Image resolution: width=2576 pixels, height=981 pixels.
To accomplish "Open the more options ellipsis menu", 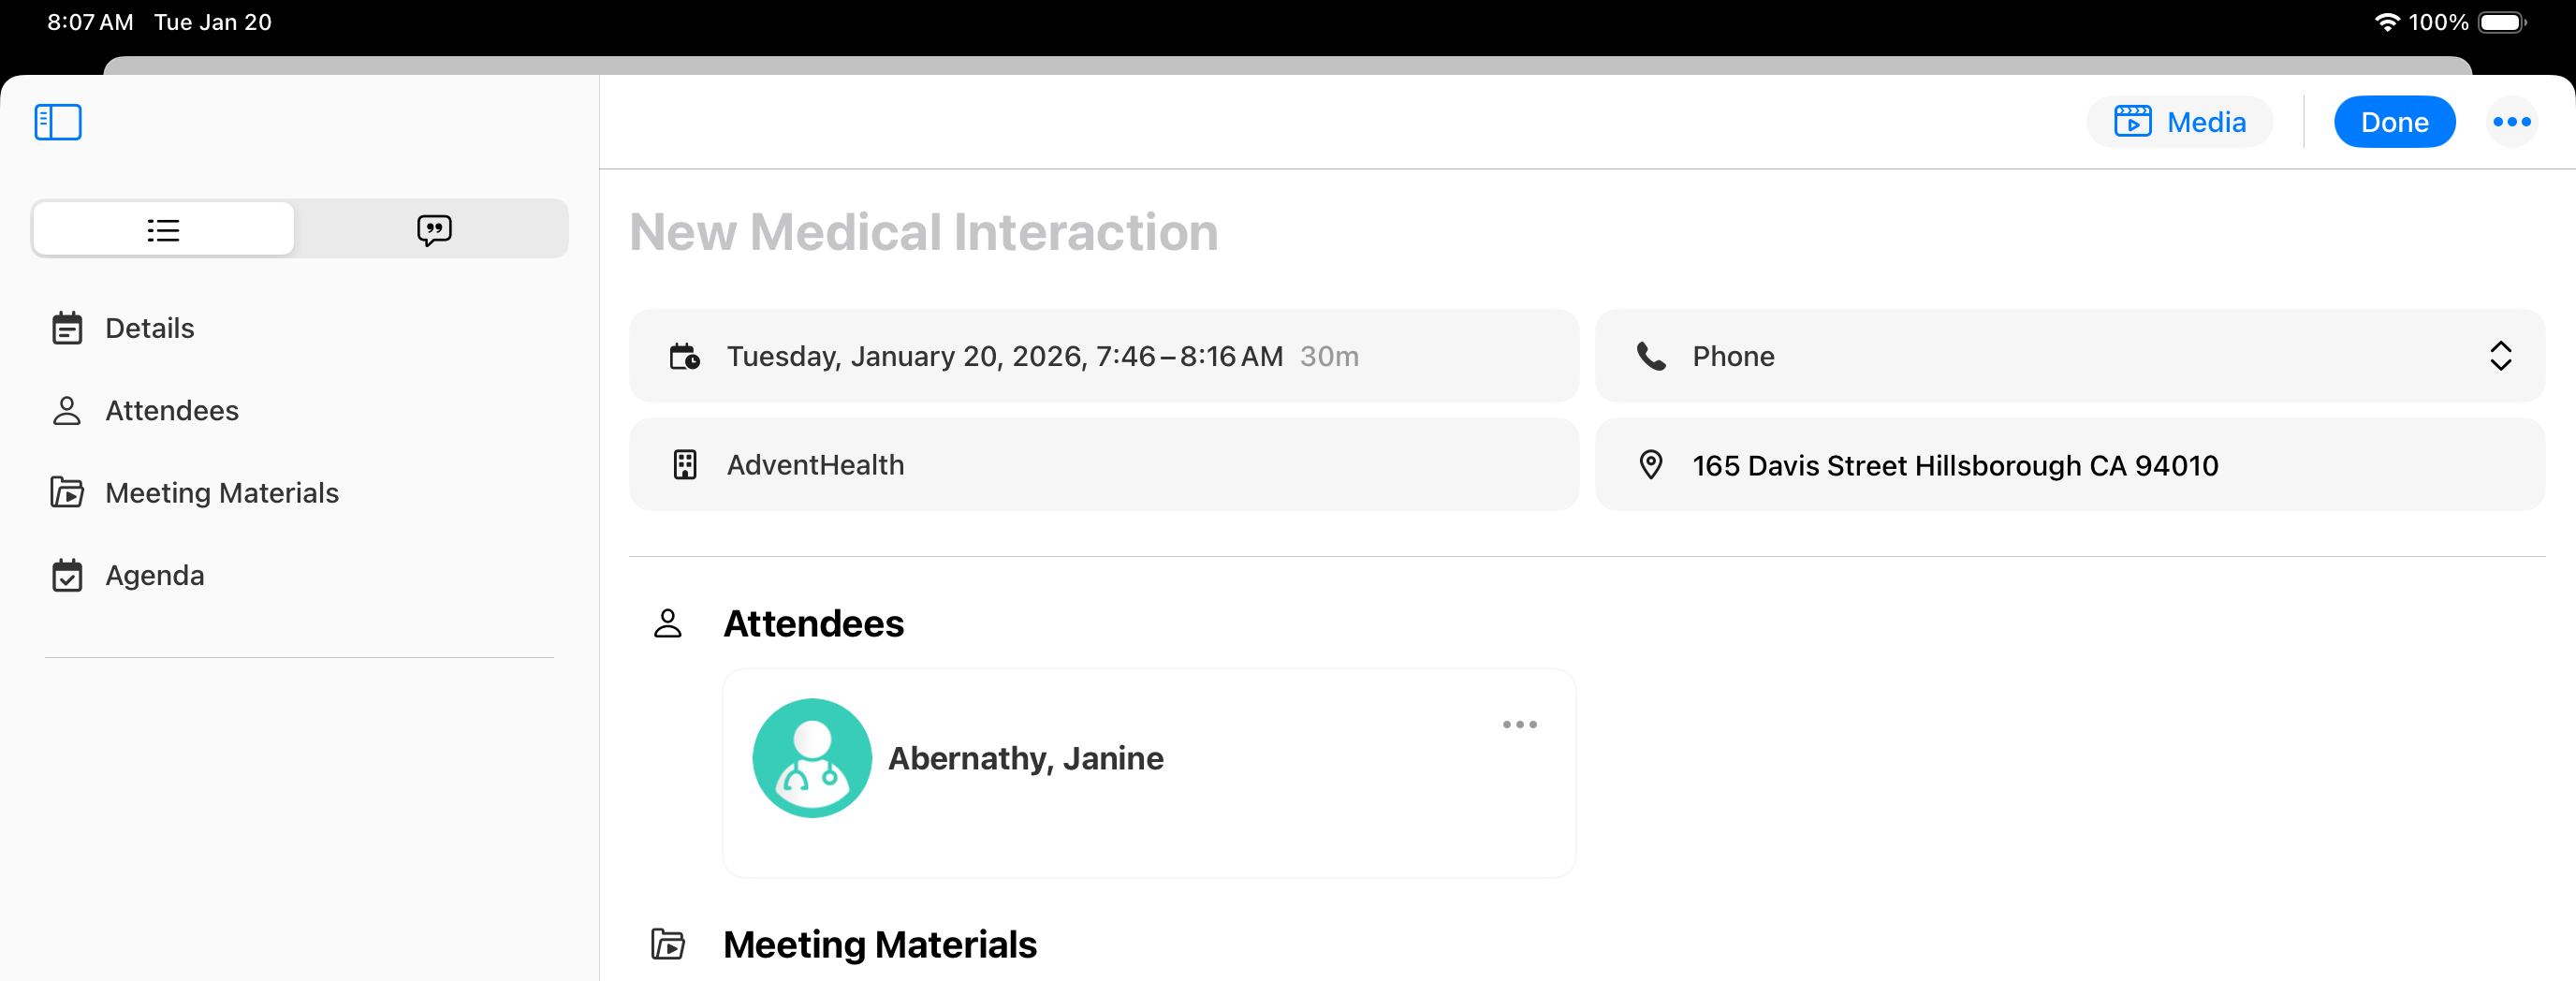I will point(2511,122).
